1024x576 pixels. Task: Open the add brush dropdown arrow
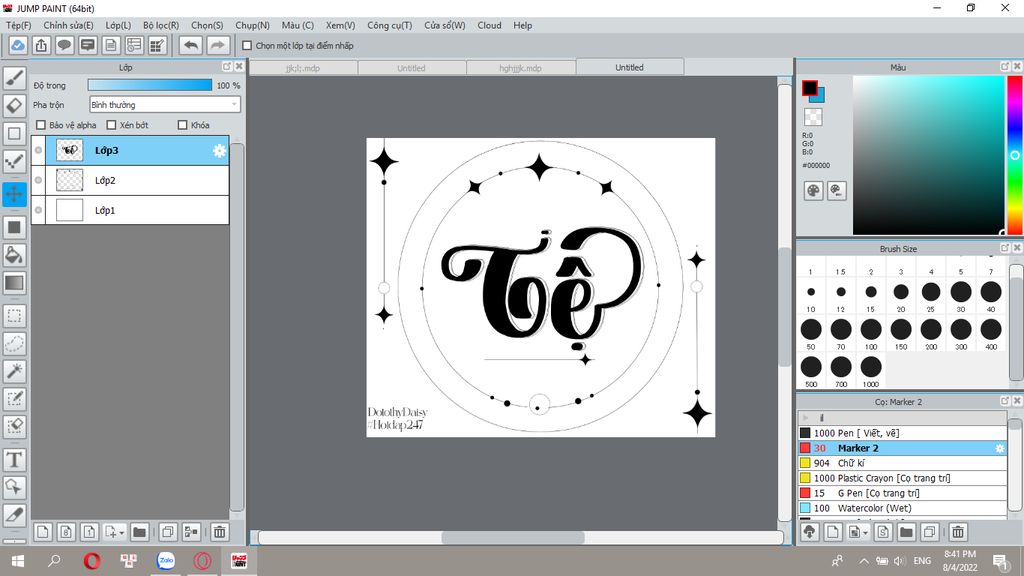pyautogui.click(x=865, y=533)
